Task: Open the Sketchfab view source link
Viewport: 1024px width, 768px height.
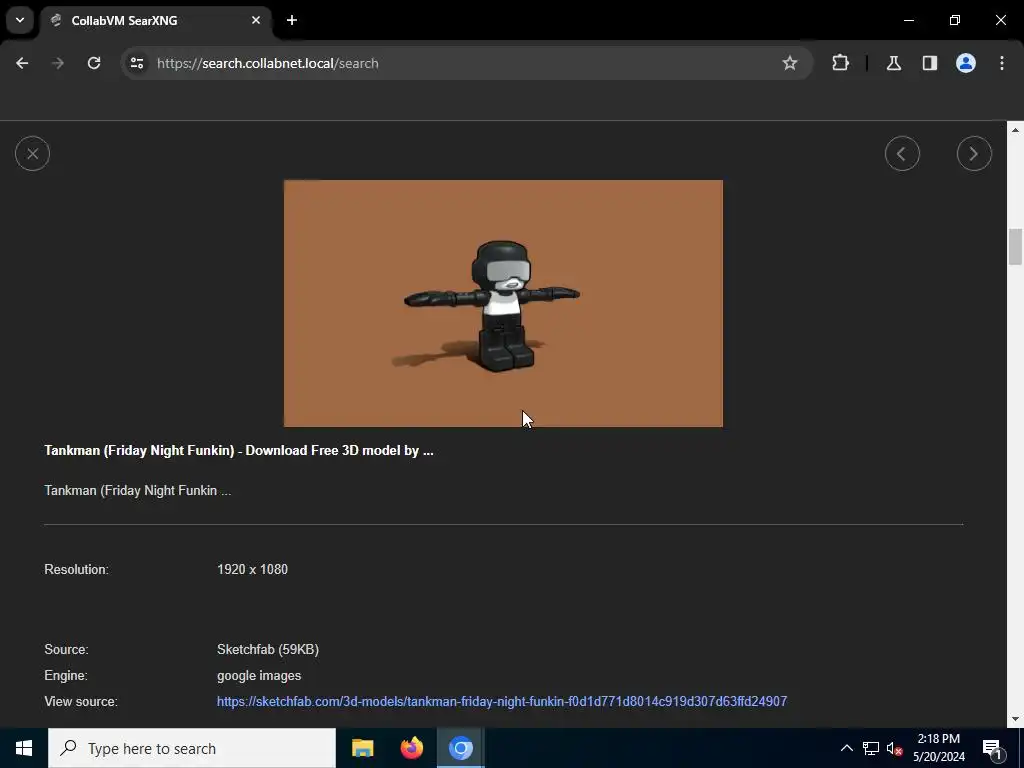Action: [502, 701]
